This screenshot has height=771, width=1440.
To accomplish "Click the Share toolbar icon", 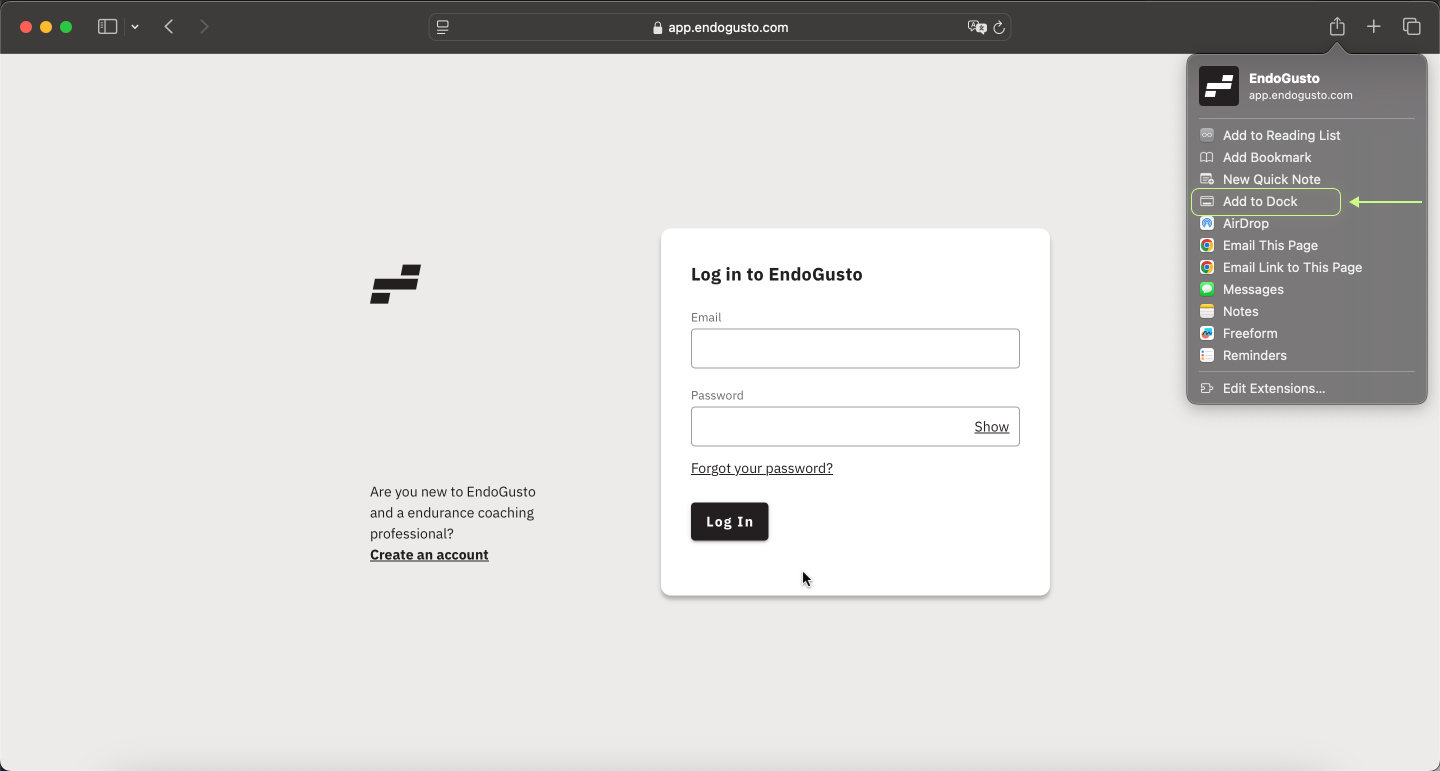I will 1337,27.
